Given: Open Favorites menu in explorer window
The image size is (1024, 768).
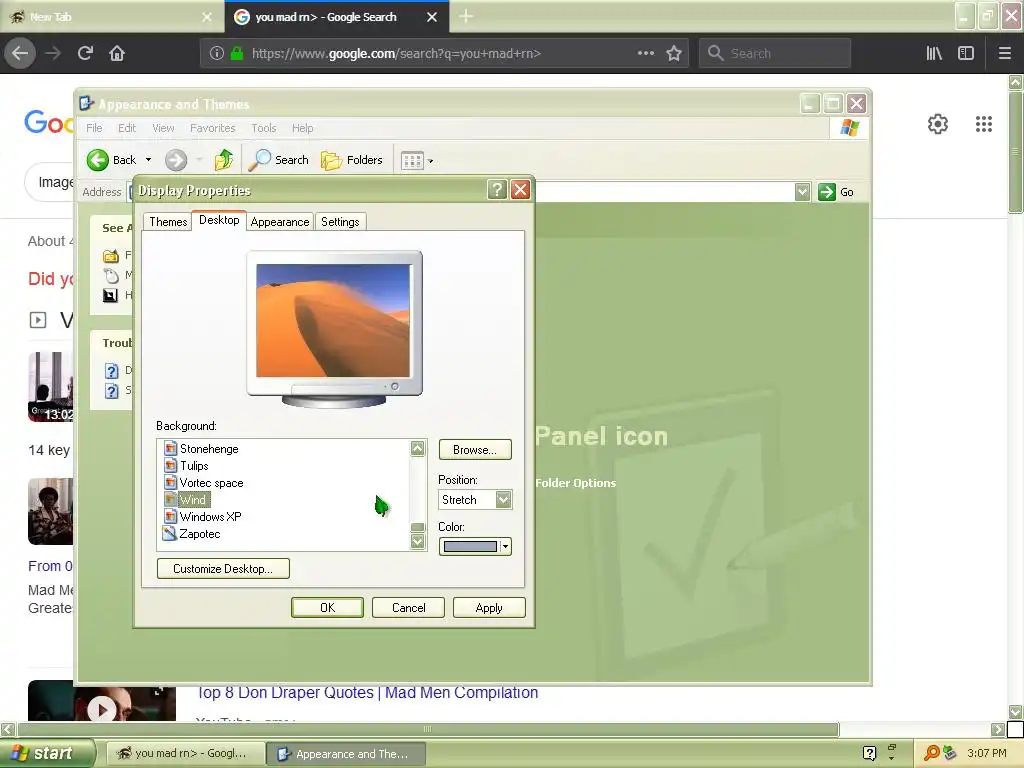Looking at the screenshot, I should 212,128.
